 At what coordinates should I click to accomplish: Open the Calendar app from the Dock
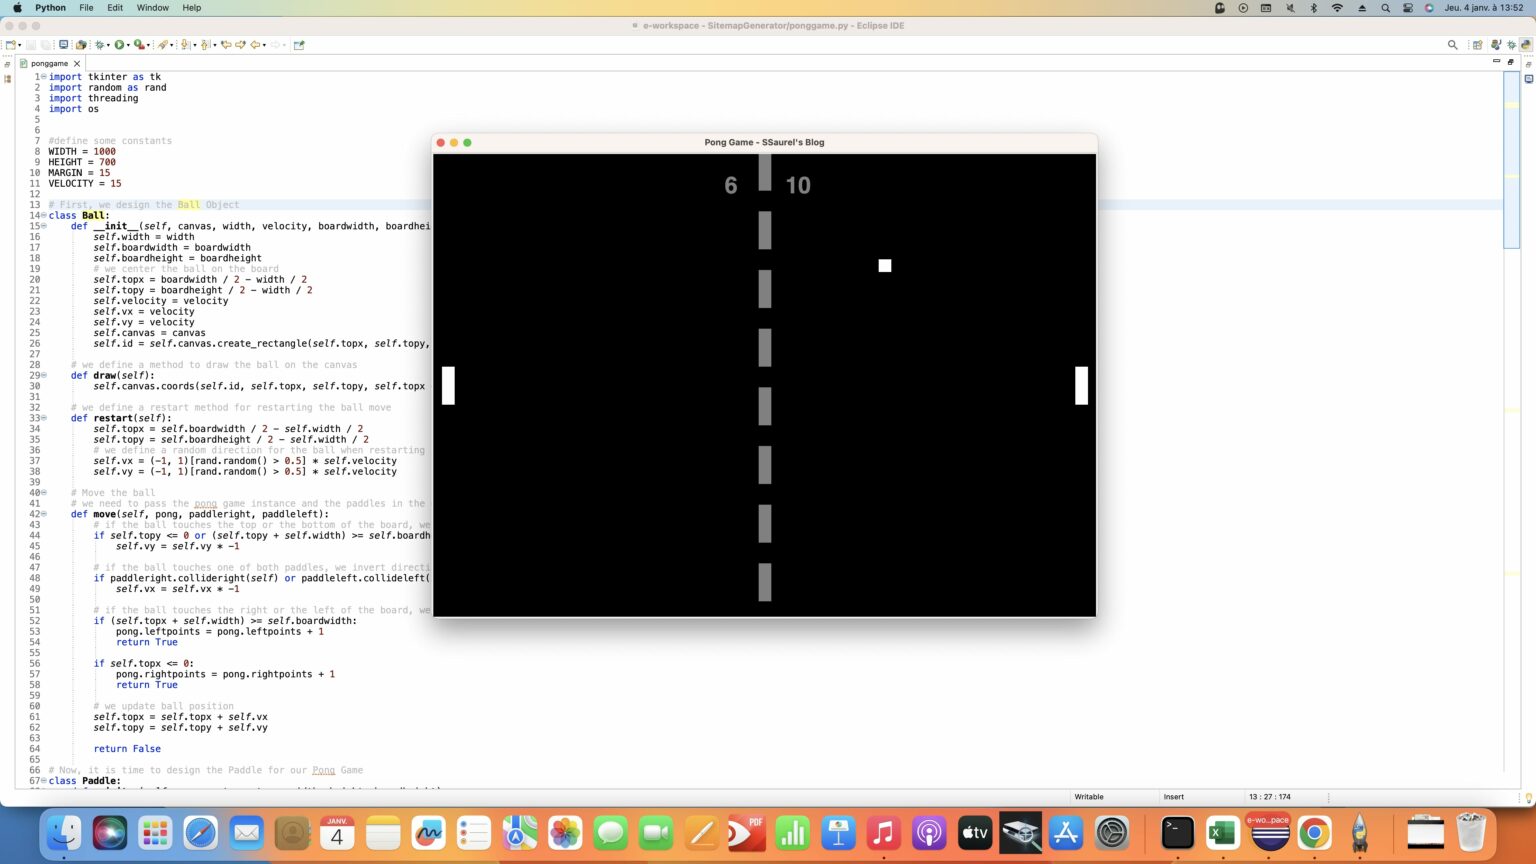point(339,831)
